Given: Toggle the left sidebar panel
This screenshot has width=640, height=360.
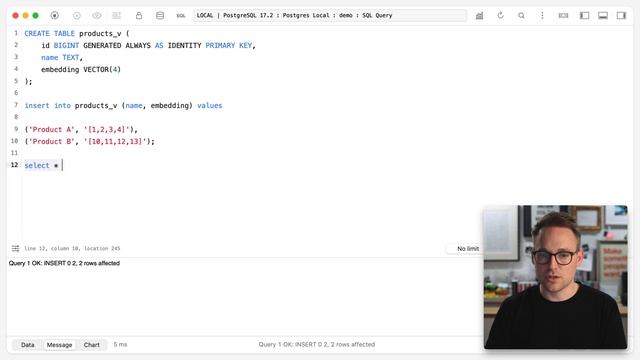Looking at the screenshot, I should 584,16.
